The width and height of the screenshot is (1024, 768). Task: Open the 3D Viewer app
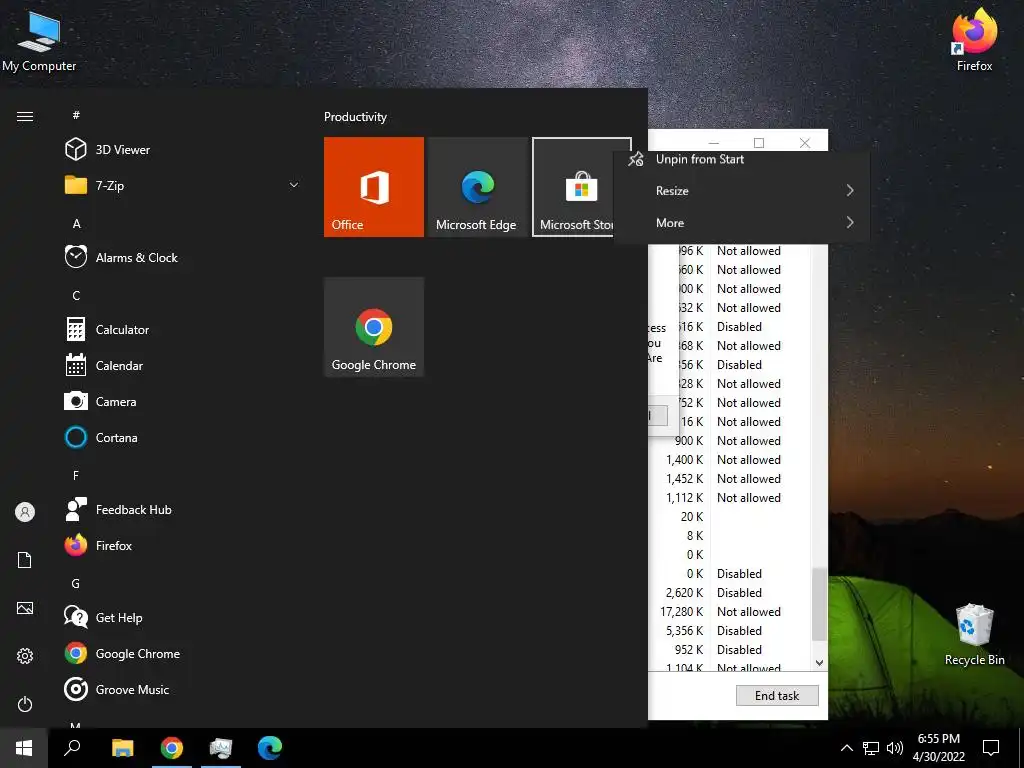point(180,150)
